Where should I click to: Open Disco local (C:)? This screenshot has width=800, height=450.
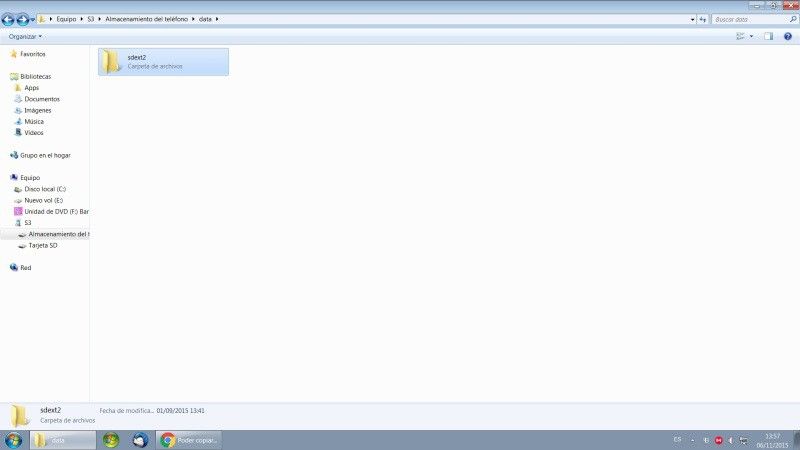pos(45,189)
